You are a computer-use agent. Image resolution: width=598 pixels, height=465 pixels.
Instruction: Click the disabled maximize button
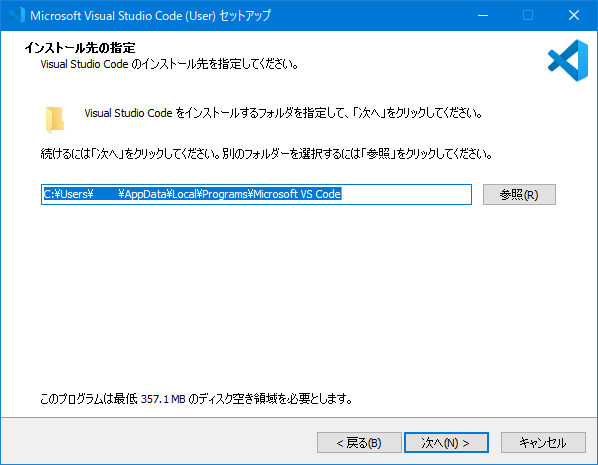point(528,15)
